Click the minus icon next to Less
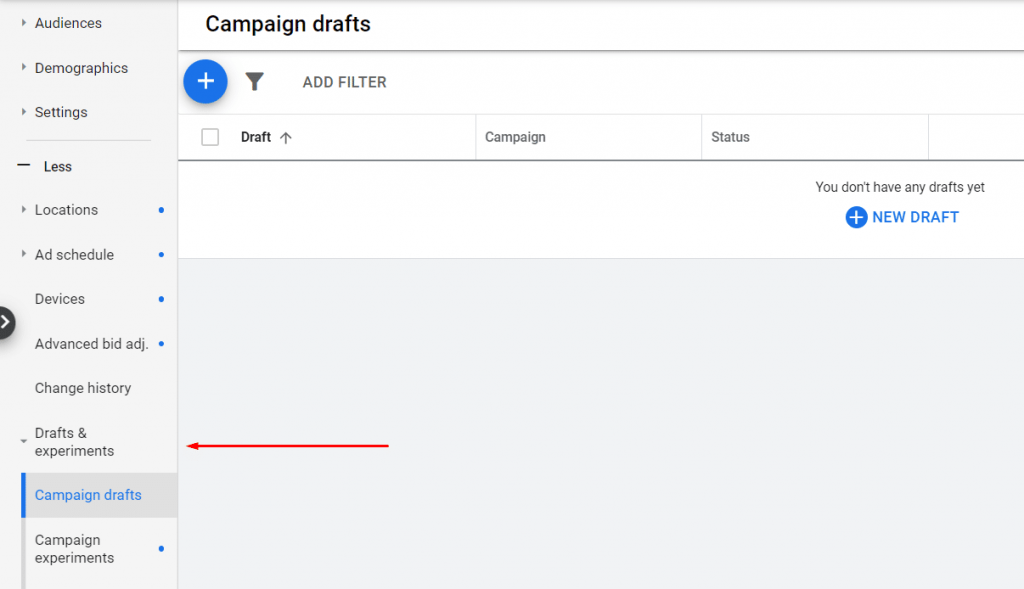1024x589 pixels. [24, 166]
